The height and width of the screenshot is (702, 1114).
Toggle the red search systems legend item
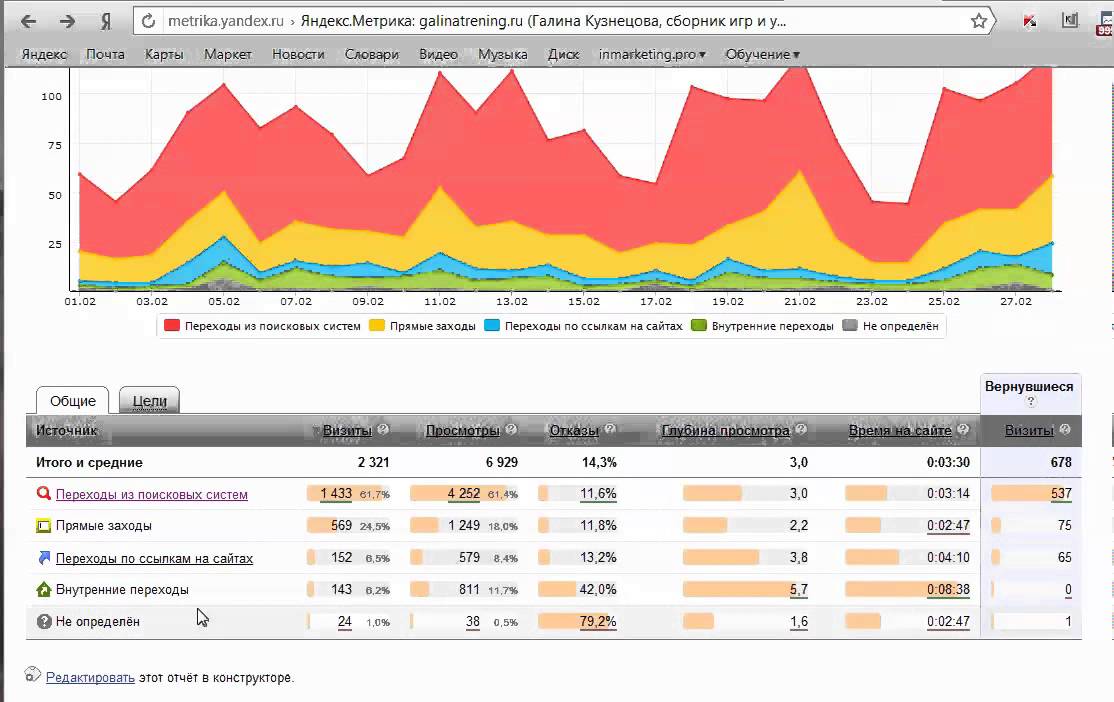(x=172, y=326)
